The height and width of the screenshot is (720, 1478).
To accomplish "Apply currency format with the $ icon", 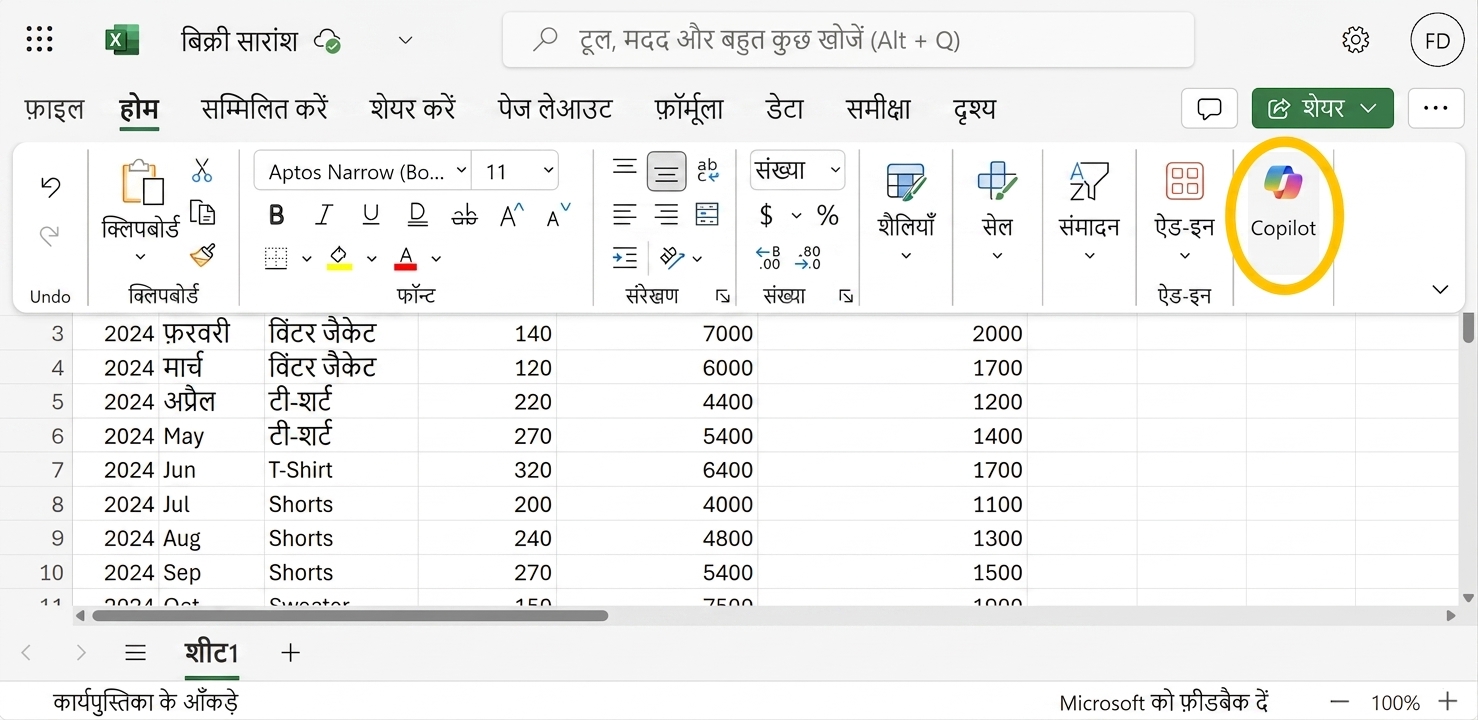I will [767, 215].
